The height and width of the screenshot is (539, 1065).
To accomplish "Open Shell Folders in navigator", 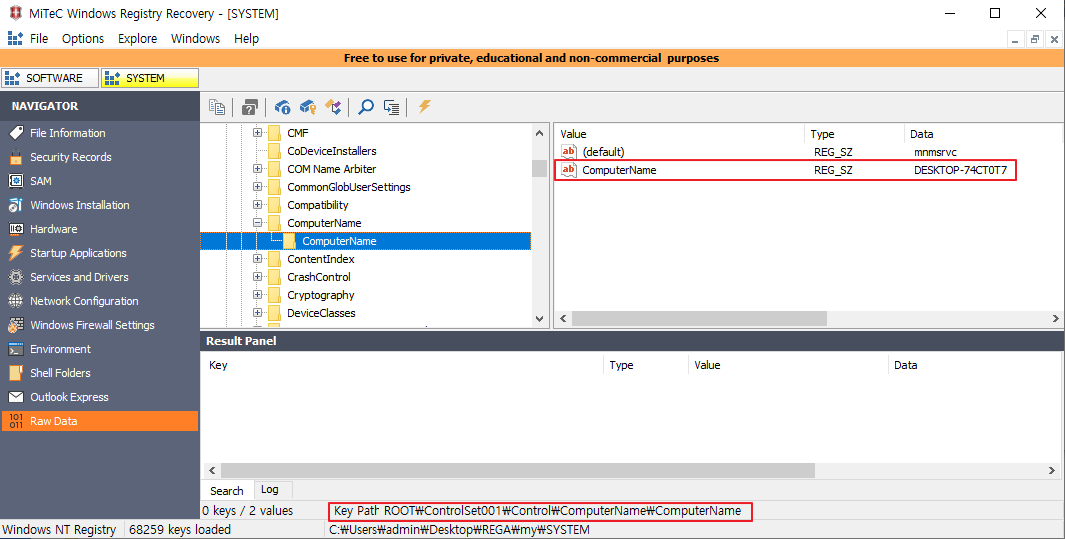I will pos(99,373).
